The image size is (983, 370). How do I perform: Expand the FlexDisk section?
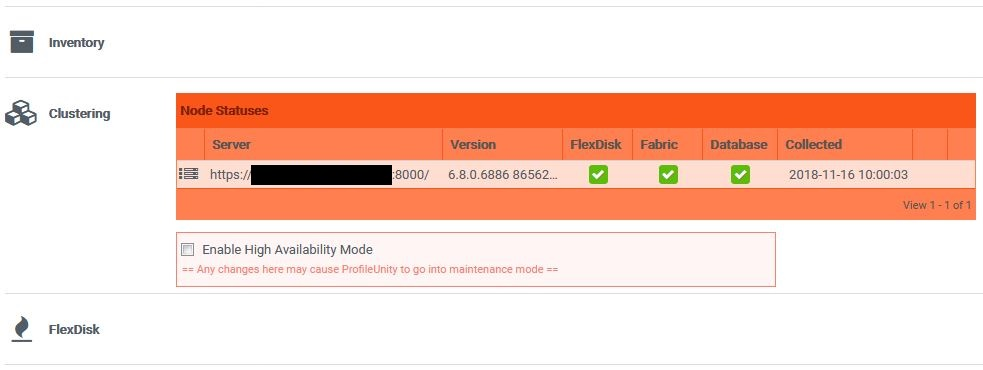(74, 329)
